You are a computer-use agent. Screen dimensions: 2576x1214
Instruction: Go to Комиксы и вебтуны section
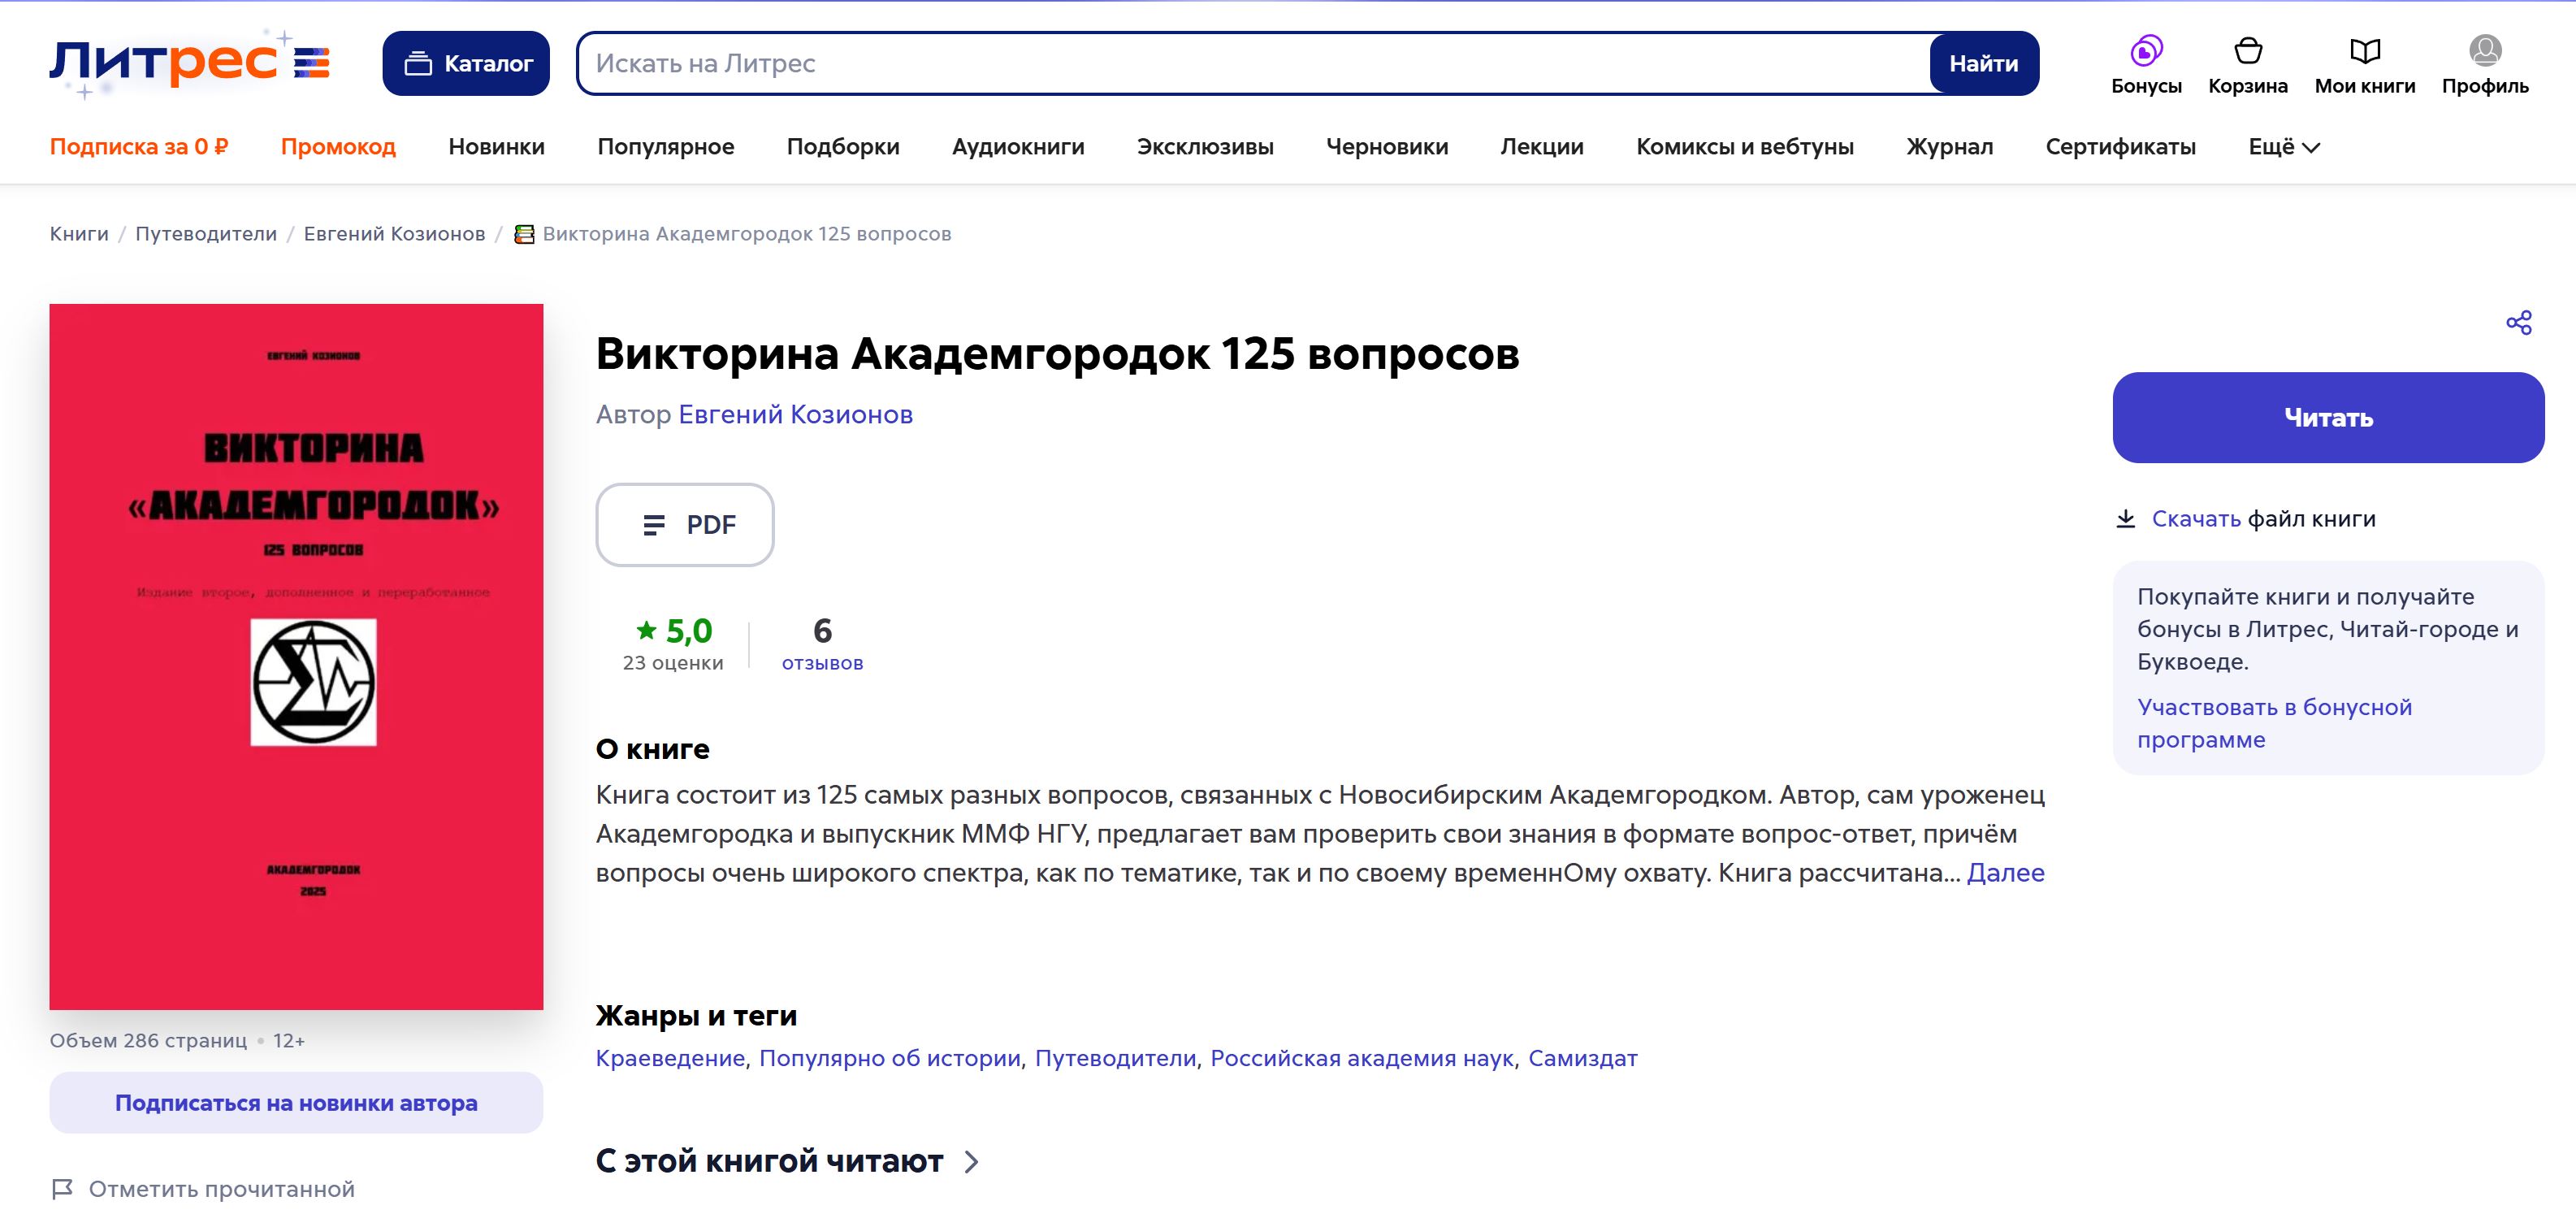[1744, 147]
